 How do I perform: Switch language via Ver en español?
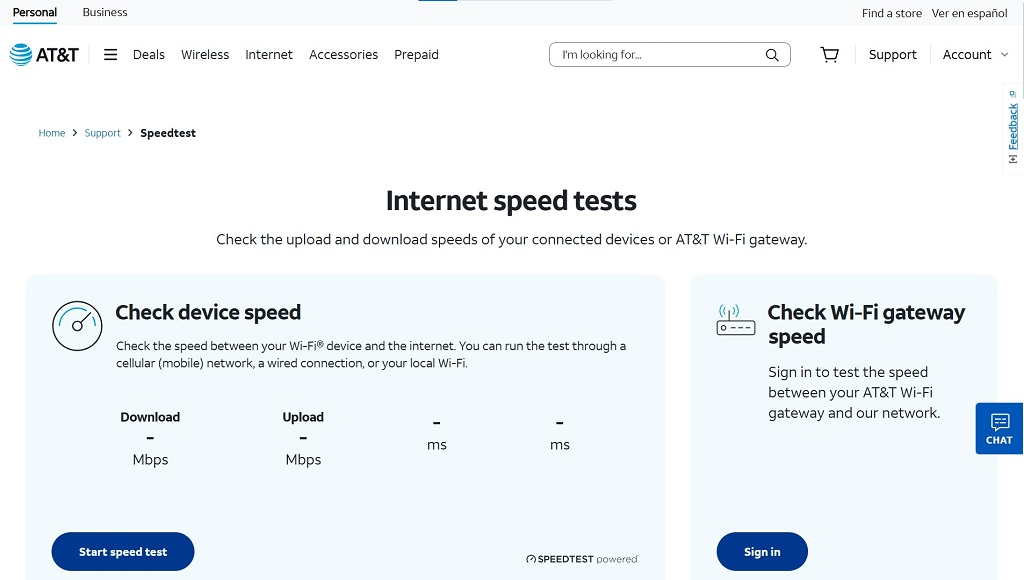pos(970,14)
